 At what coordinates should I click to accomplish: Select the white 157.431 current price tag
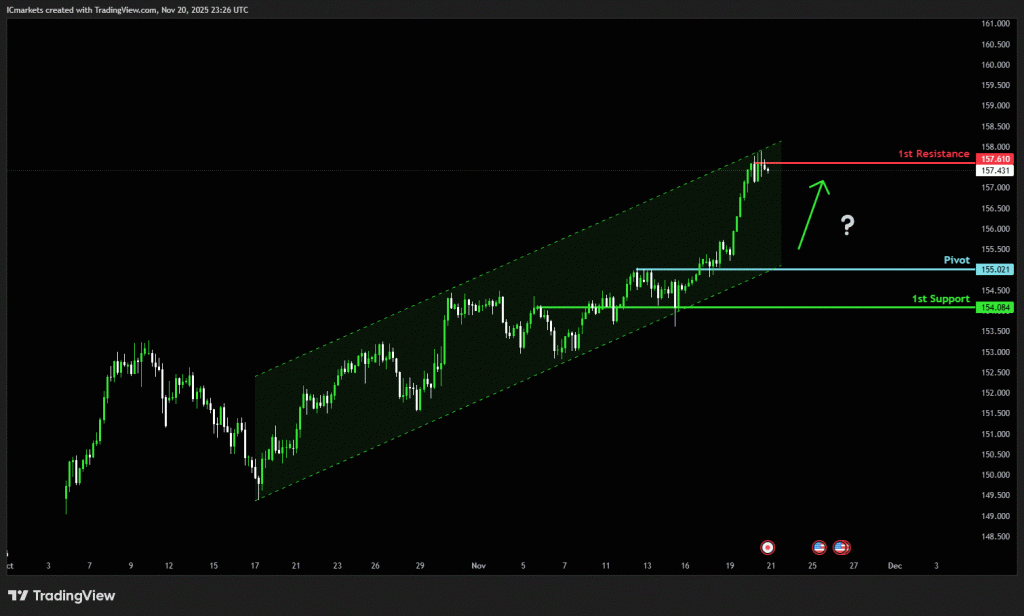997,171
